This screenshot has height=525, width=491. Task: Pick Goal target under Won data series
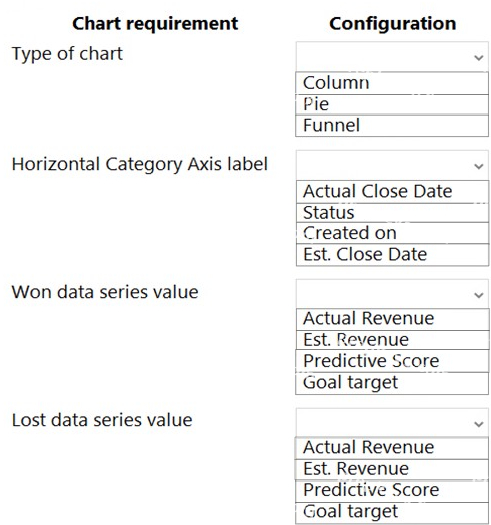coord(392,383)
